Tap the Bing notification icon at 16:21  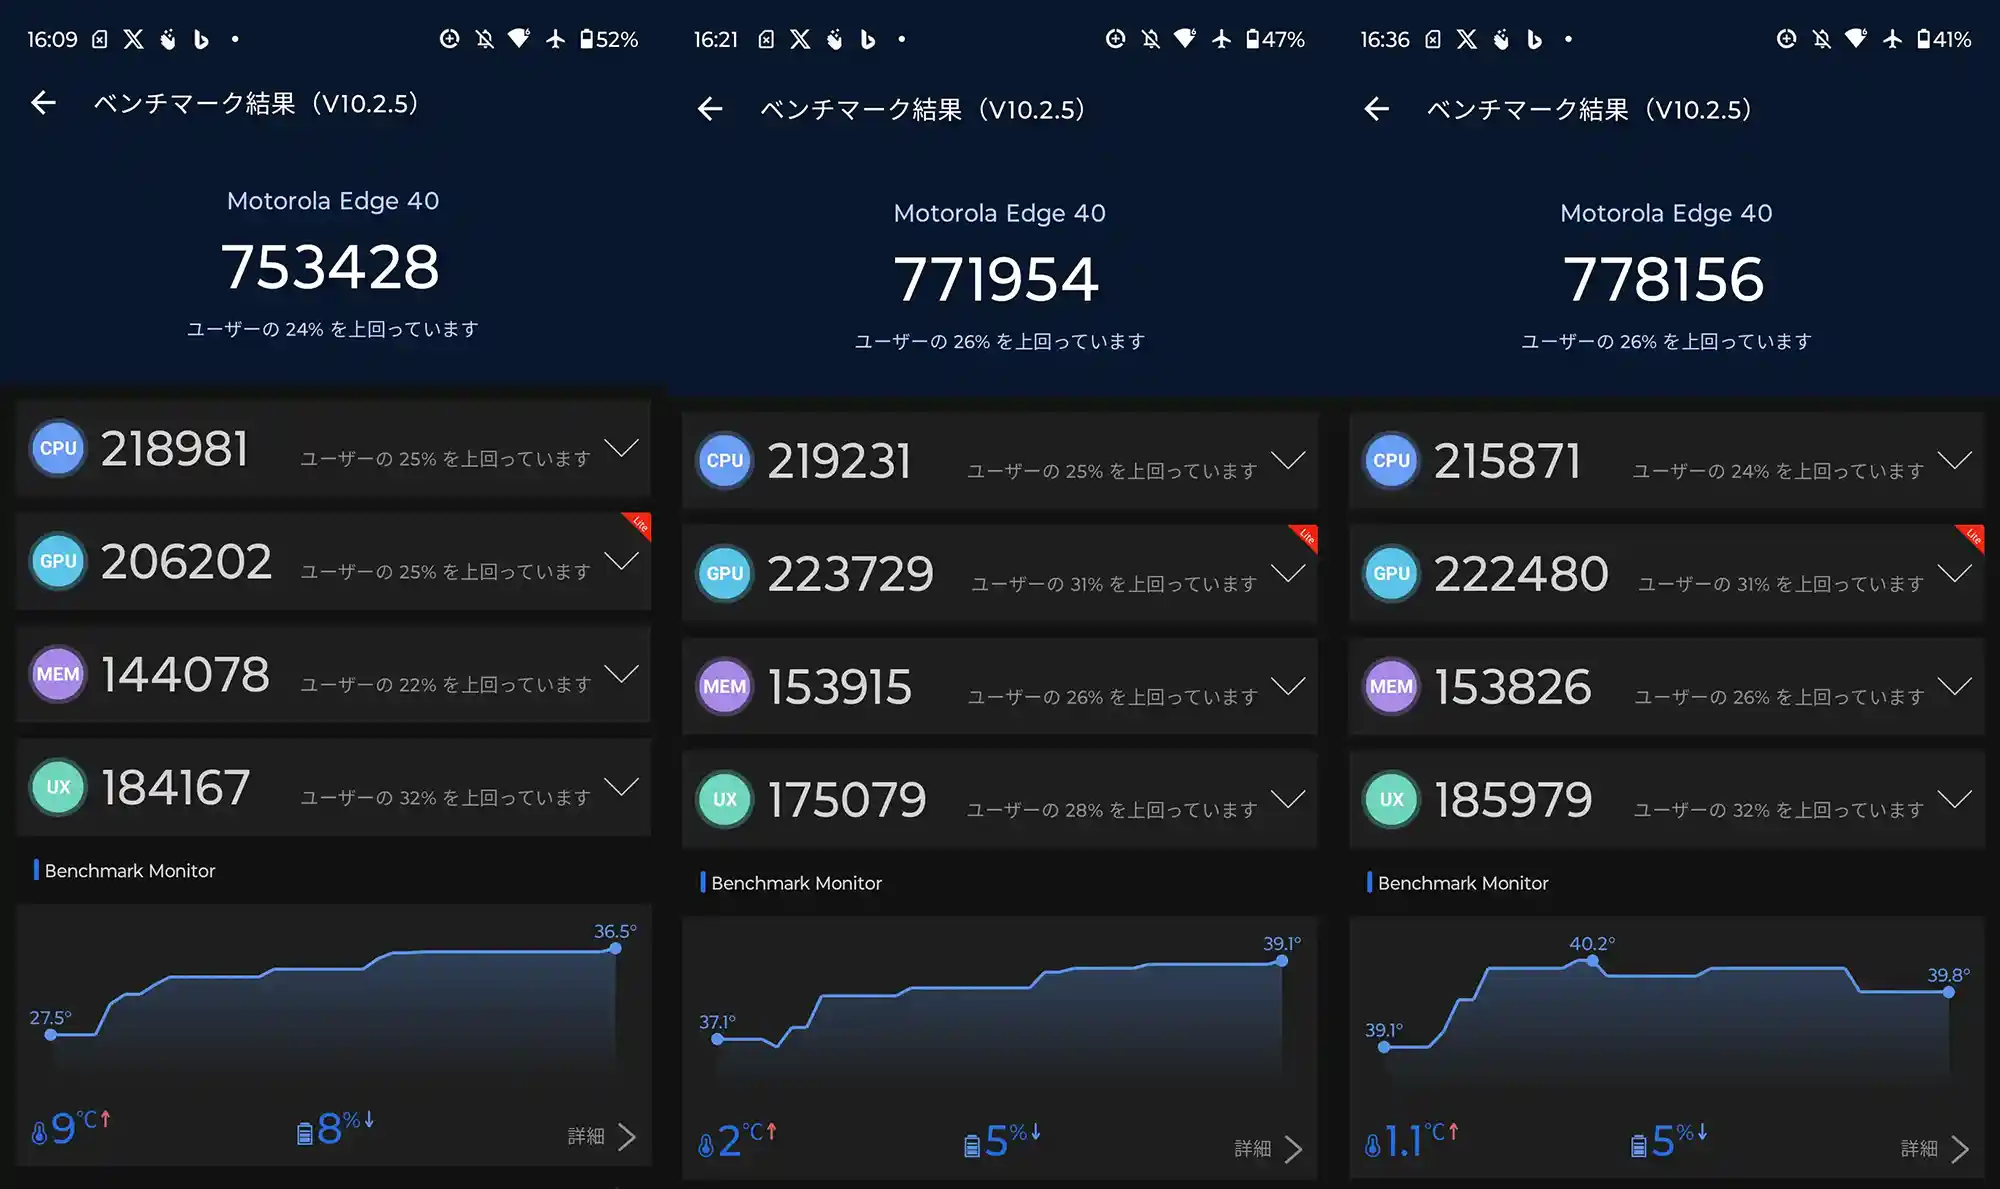coord(868,39)
